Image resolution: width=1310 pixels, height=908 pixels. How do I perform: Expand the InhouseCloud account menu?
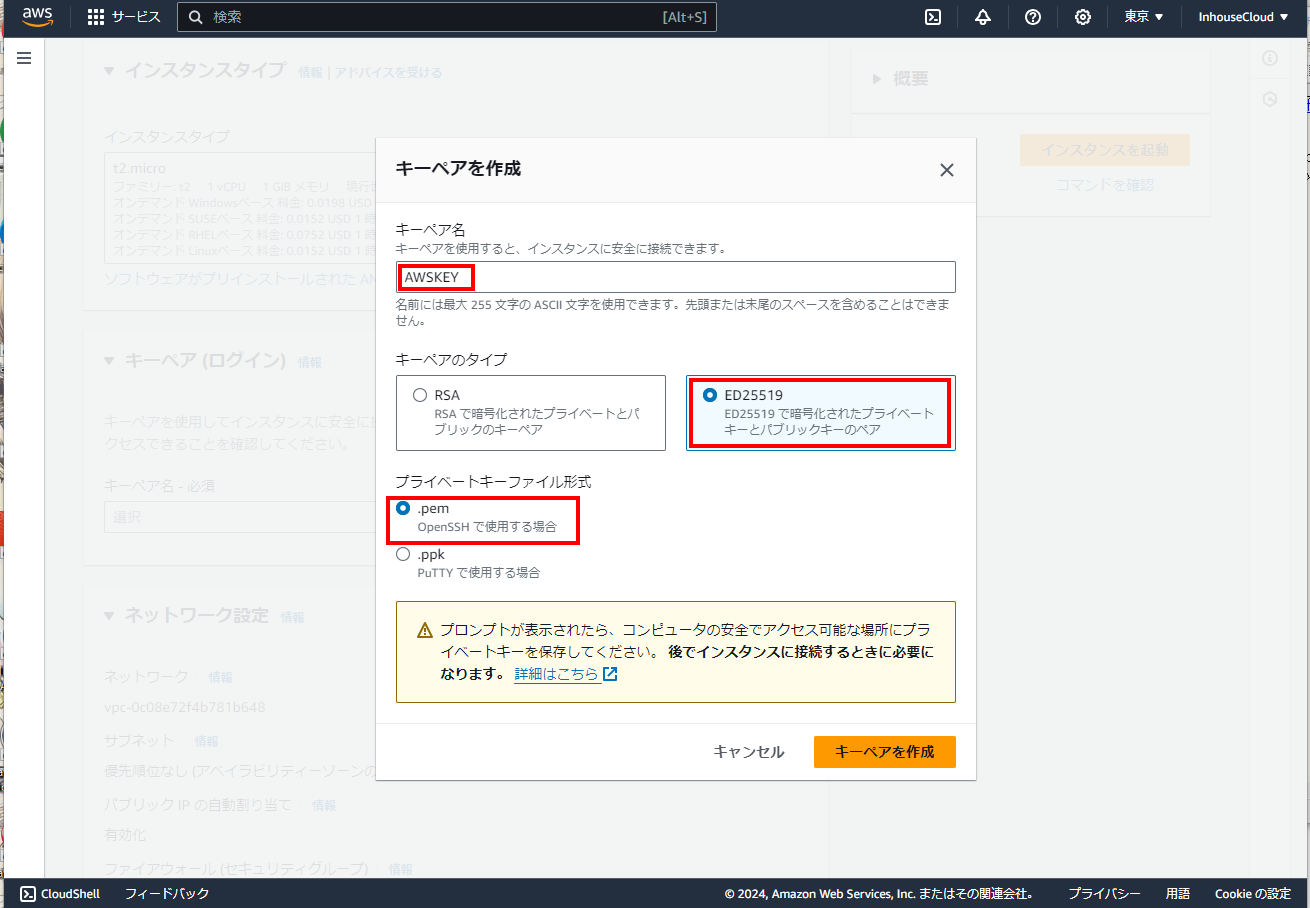1243,17
